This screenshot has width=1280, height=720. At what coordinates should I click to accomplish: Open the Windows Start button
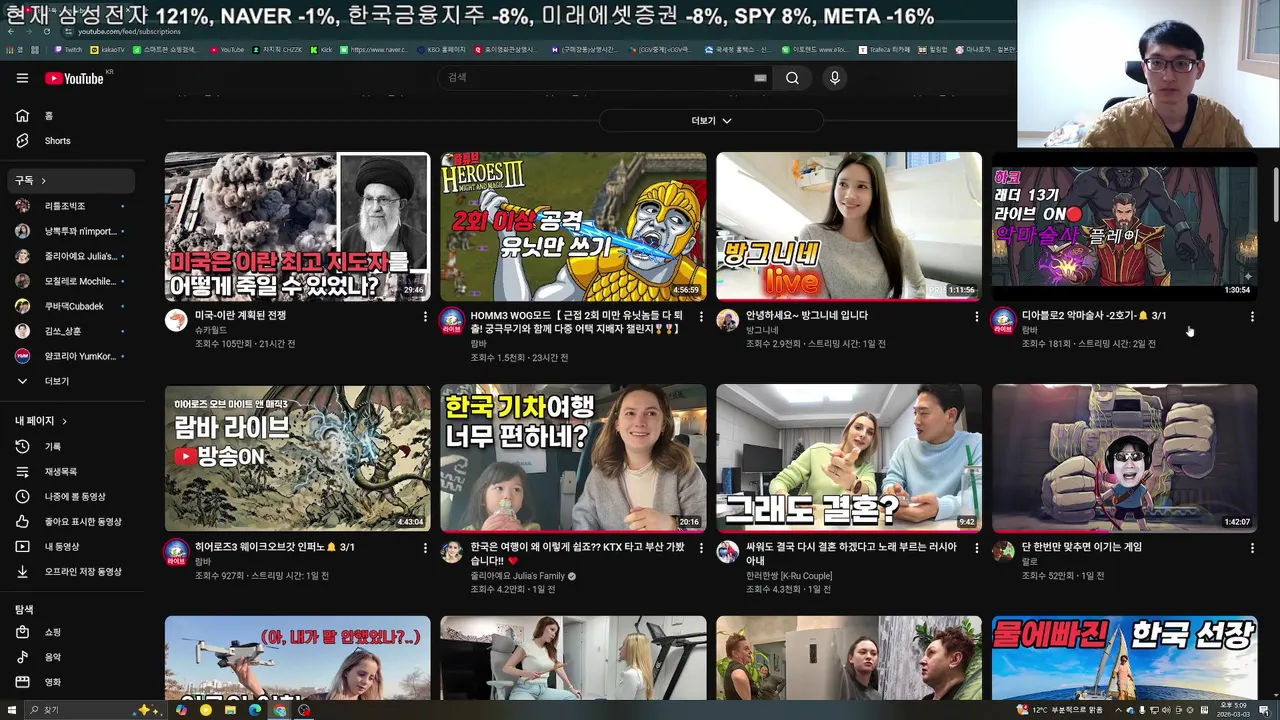[12, 710]
